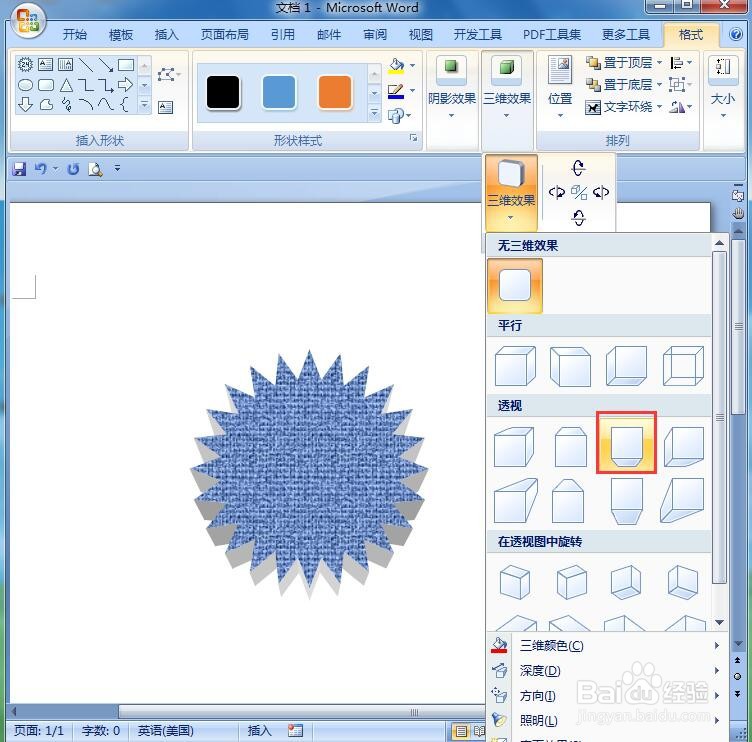
Task: Click the macro recording status icon
Action: [295, 730]
